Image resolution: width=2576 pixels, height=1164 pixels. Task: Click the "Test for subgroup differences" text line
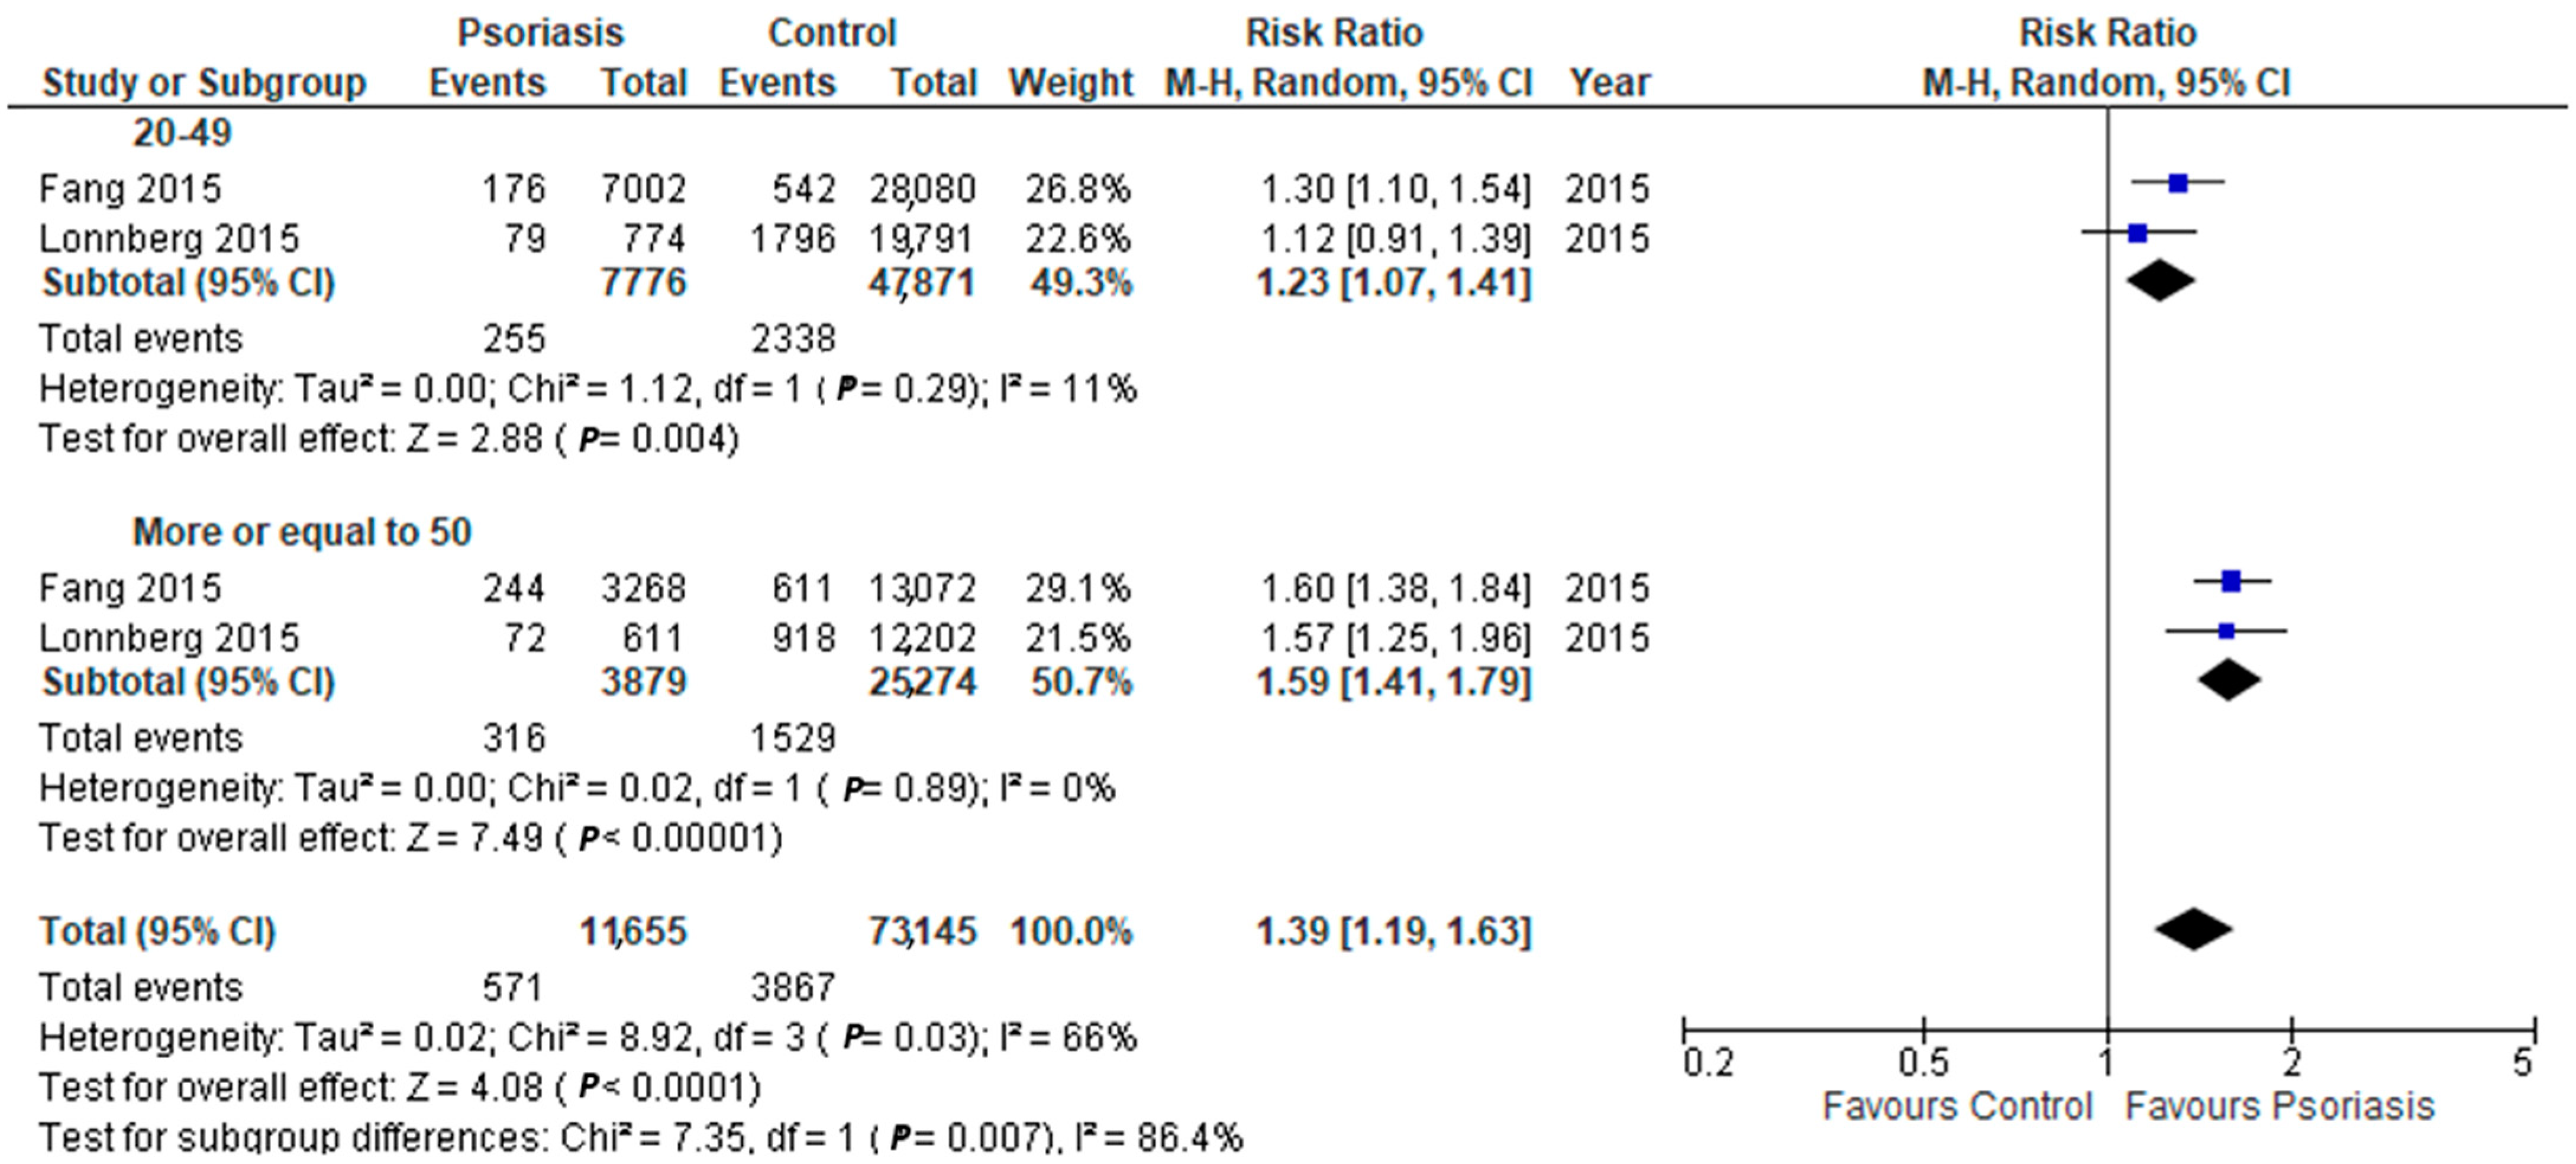(x=640, y=1138)
